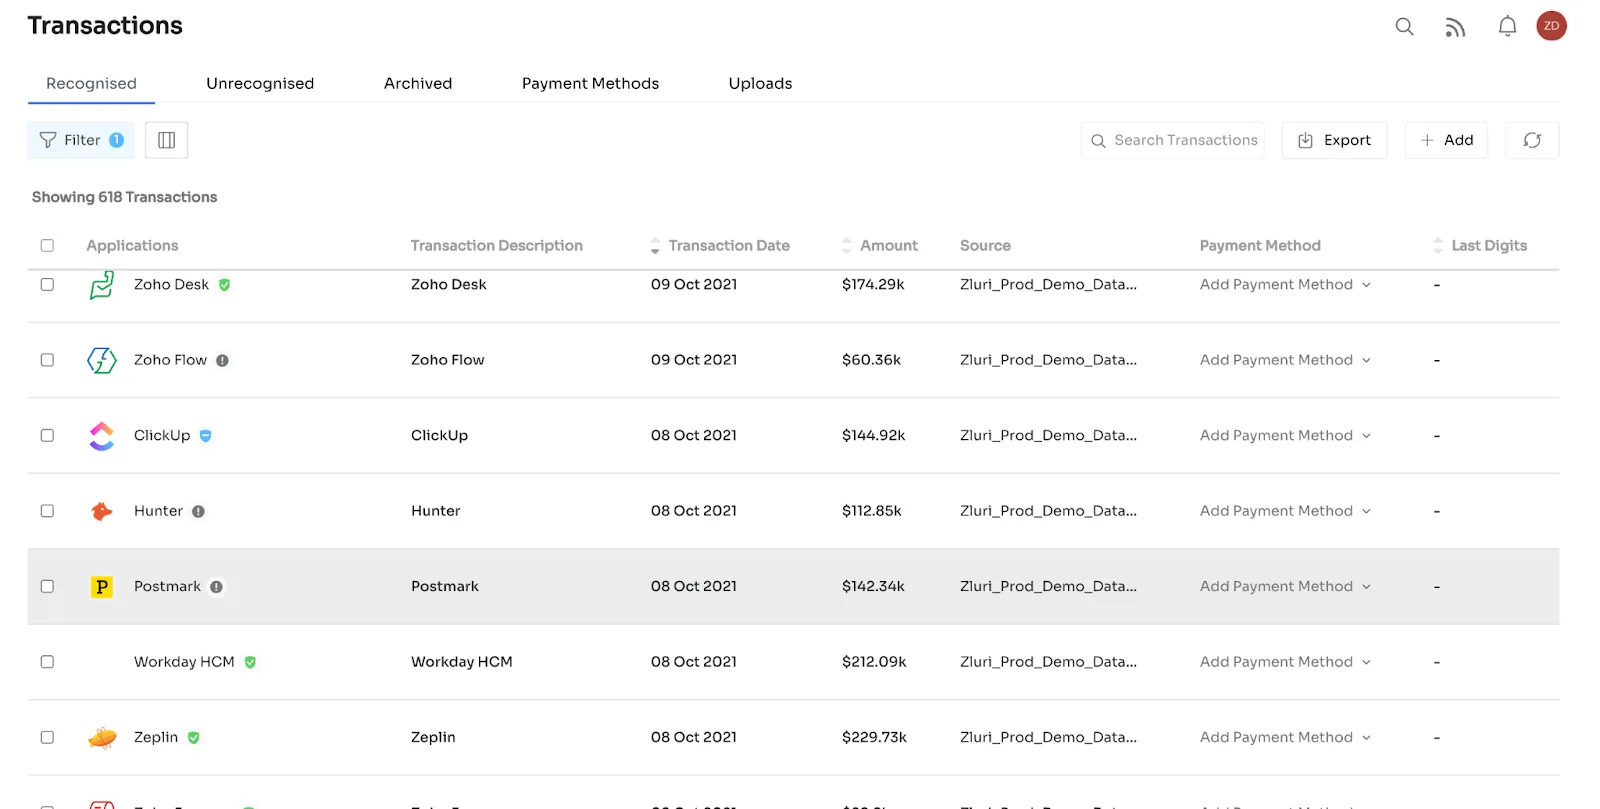The height and width of the screenshot is (809, 1600).
Task: Open the Filter button
Action: pos(81,140)
